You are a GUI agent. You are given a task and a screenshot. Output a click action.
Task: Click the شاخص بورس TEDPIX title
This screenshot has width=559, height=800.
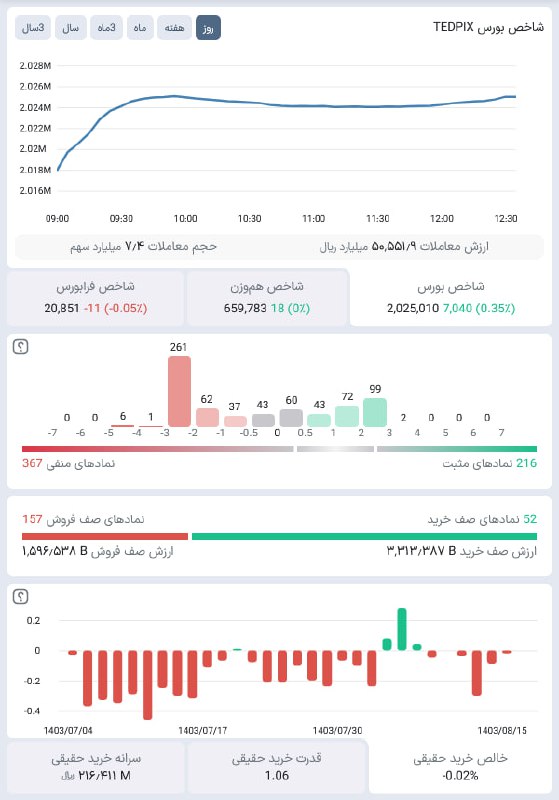click(489, 27)
